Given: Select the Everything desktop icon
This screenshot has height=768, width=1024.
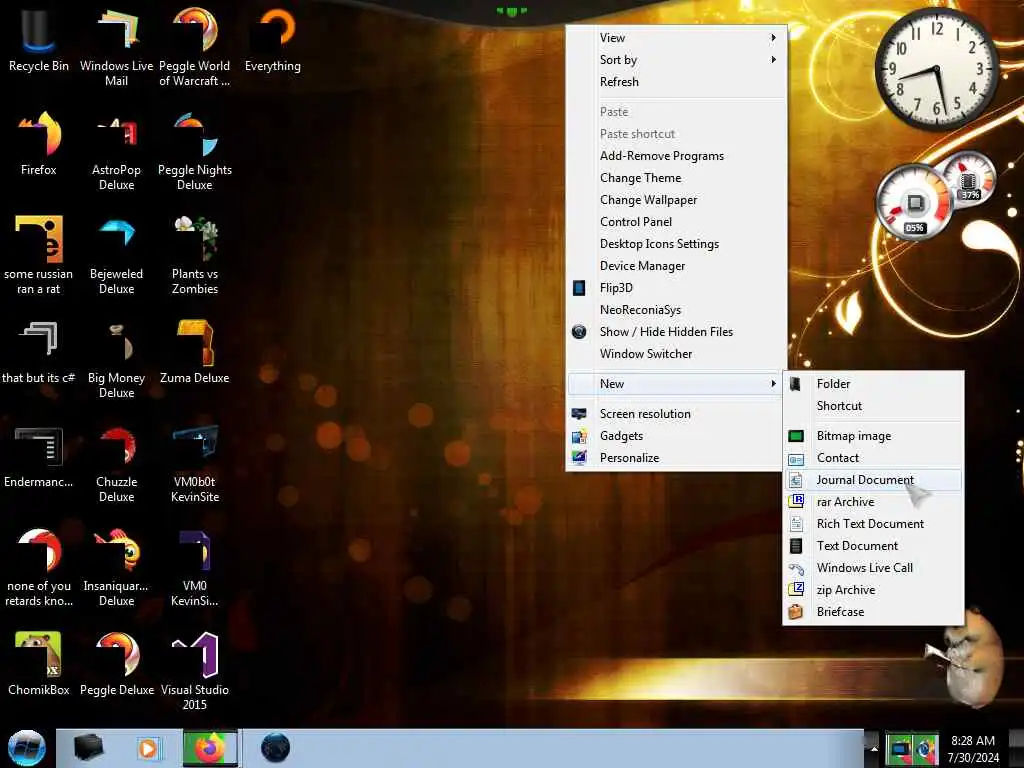Looking at the screenshot, I should click(273, 41).
